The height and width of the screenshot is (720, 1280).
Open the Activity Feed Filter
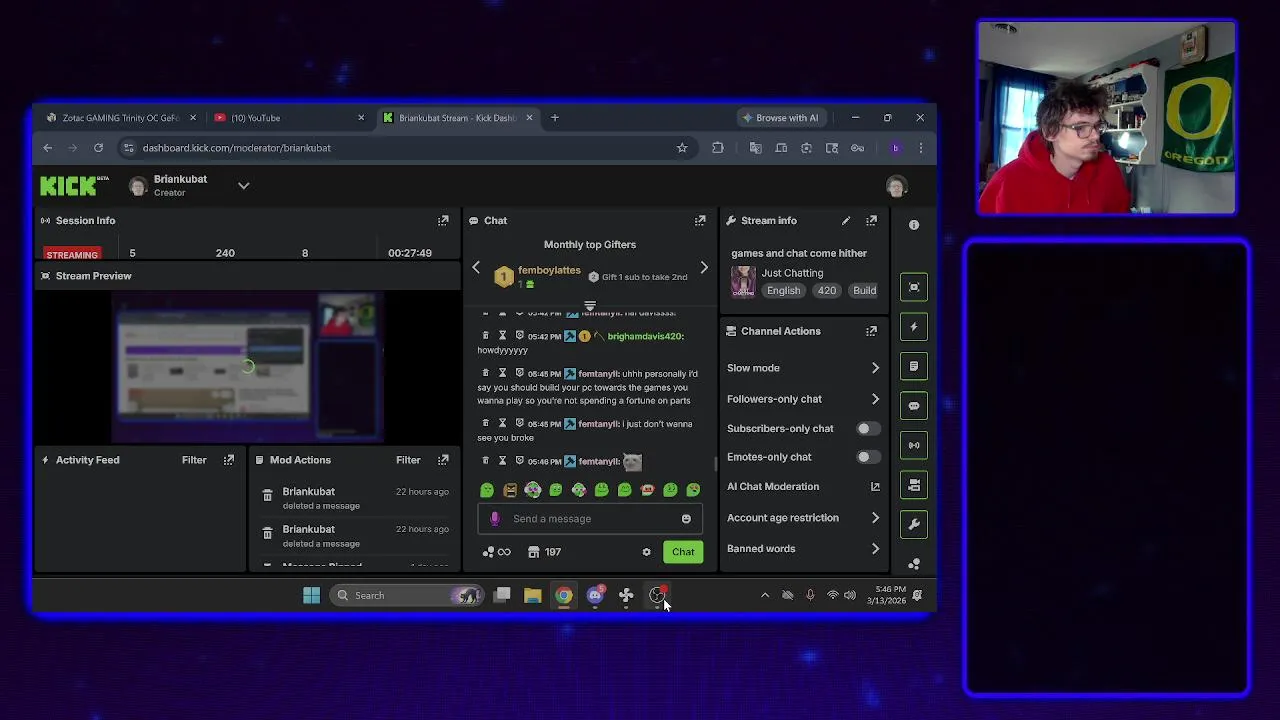[194, 460]
